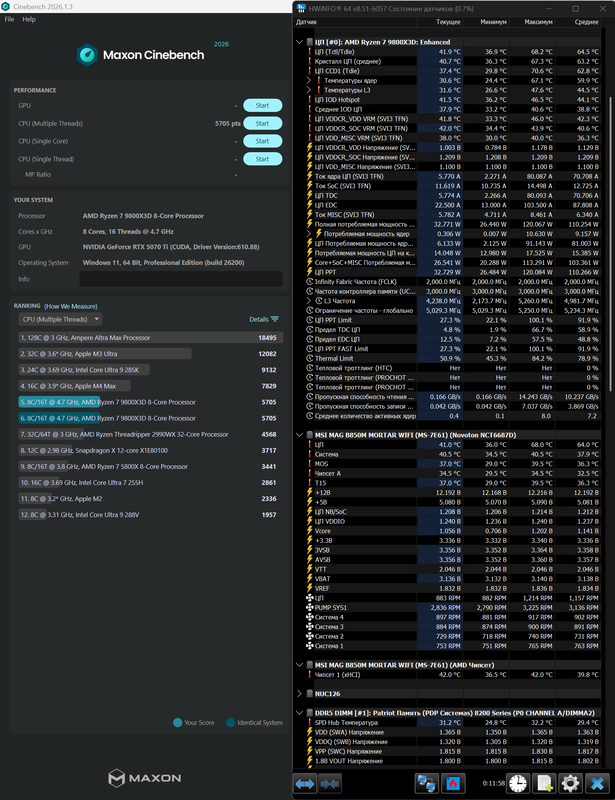
Task: Collapse the DDR5 DIMM Patriot sensor group
Action: tap(300, 713)
